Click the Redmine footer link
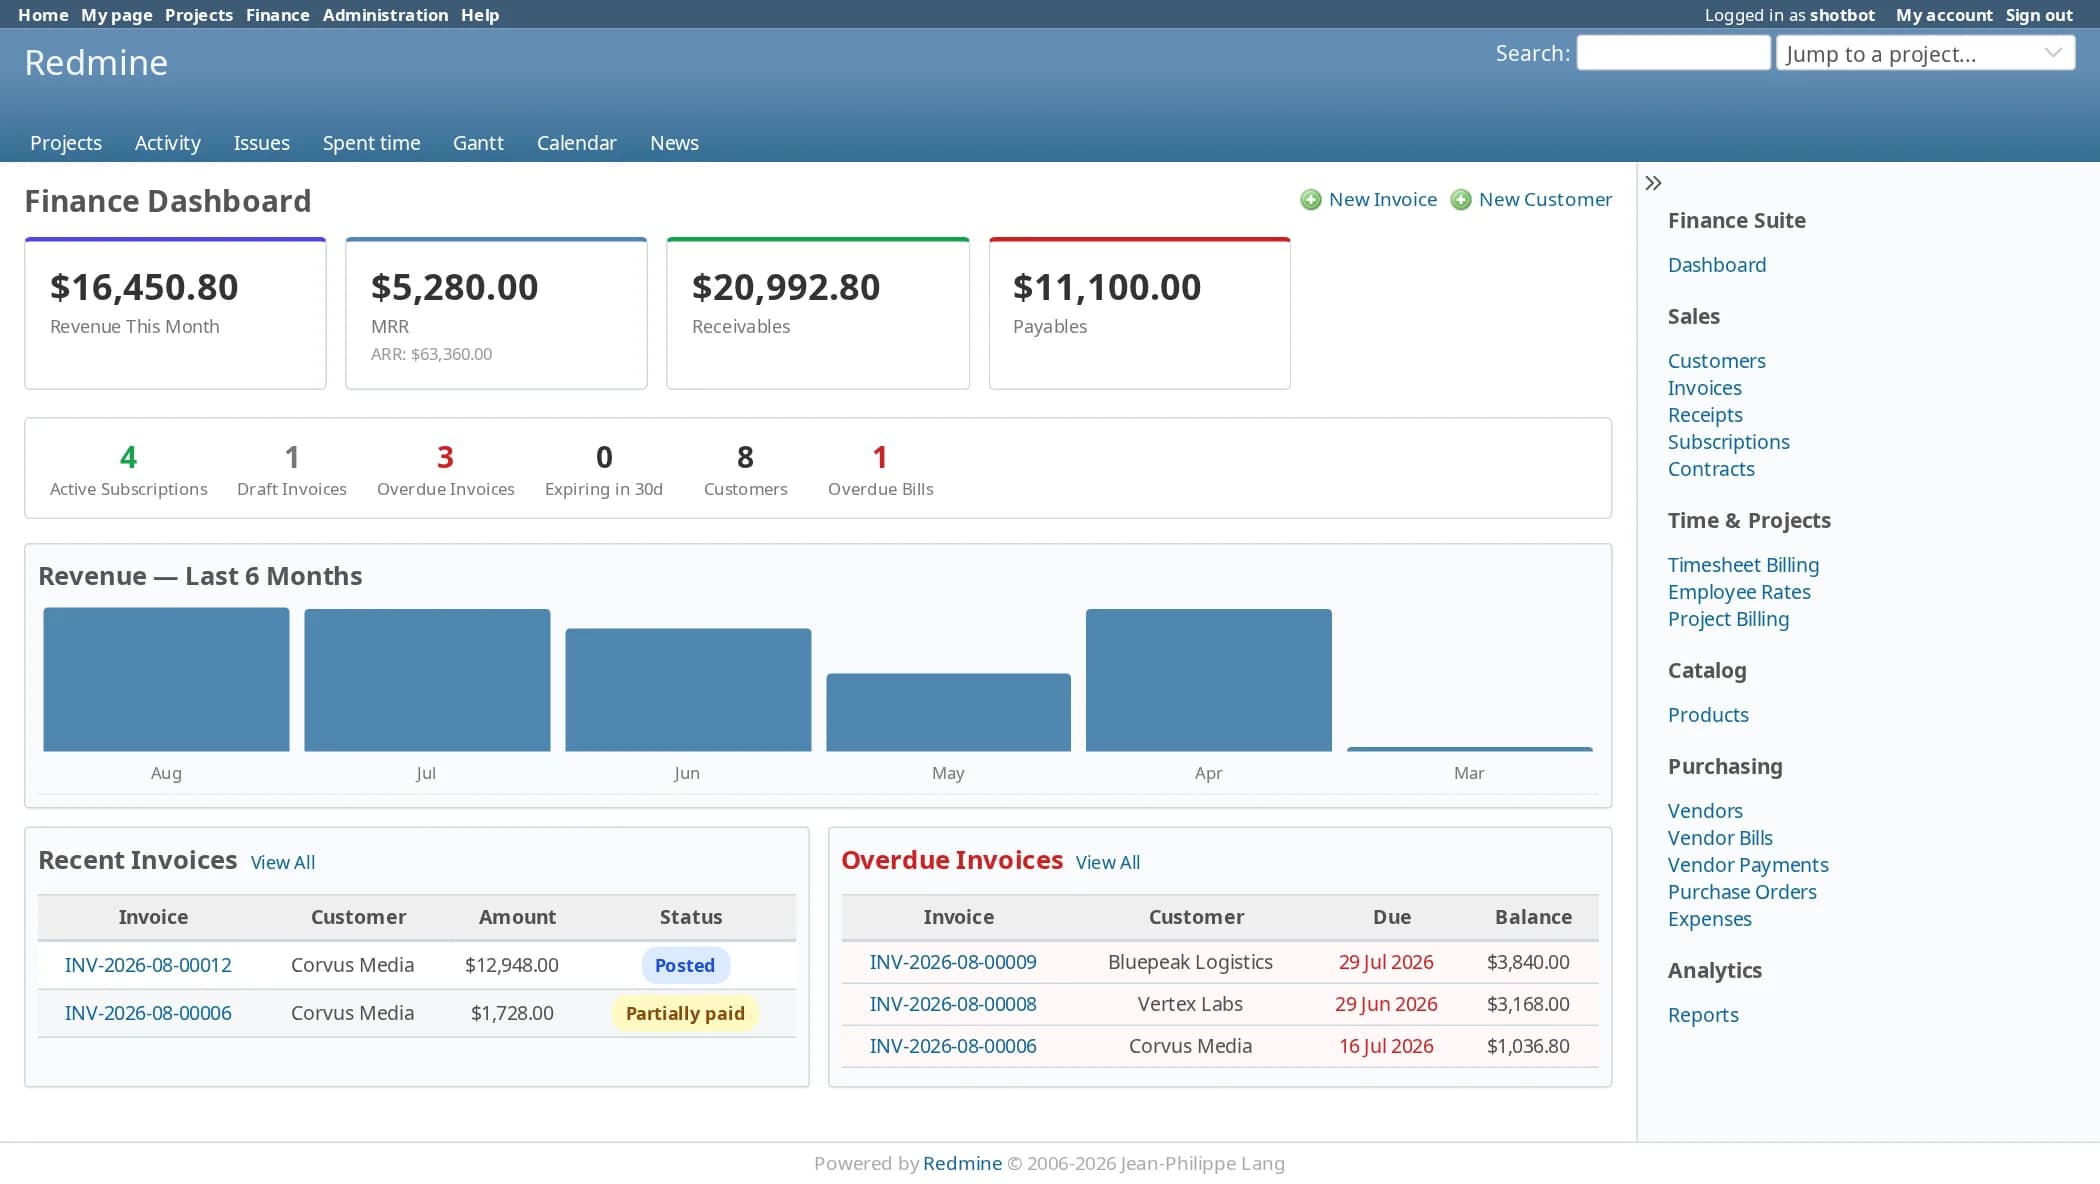Screen dimensions: 2100x1184 point(962,1163)
